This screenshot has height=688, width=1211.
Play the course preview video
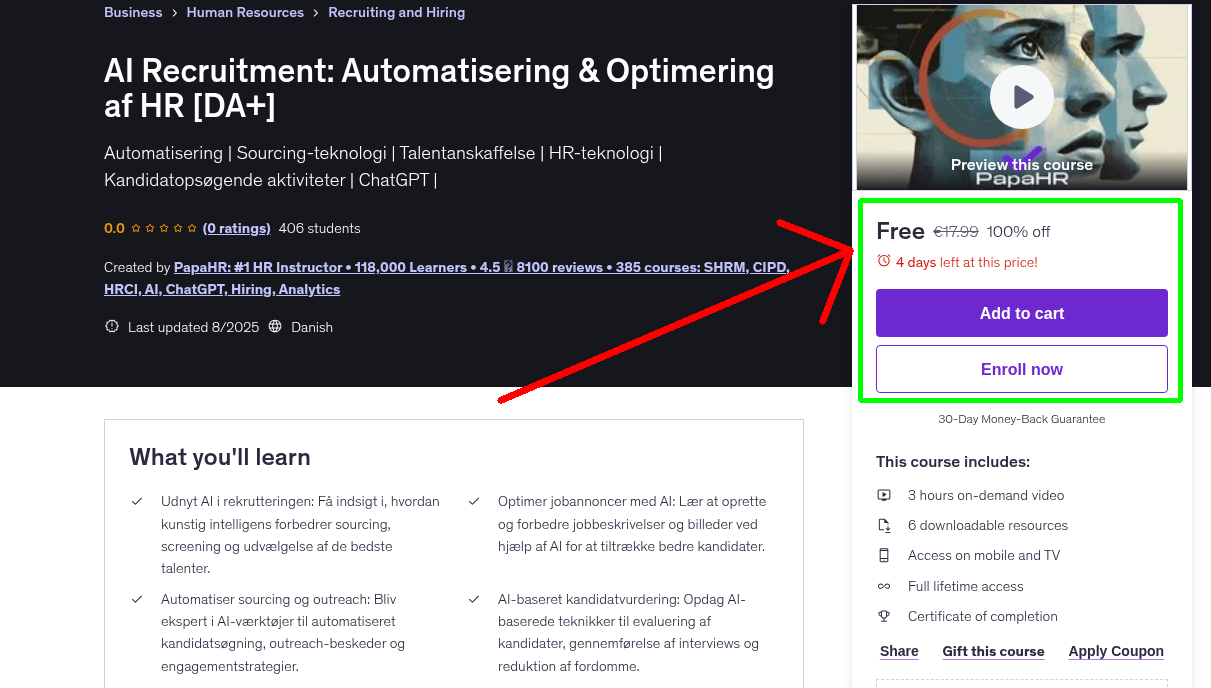click(x=1021, y=96)
